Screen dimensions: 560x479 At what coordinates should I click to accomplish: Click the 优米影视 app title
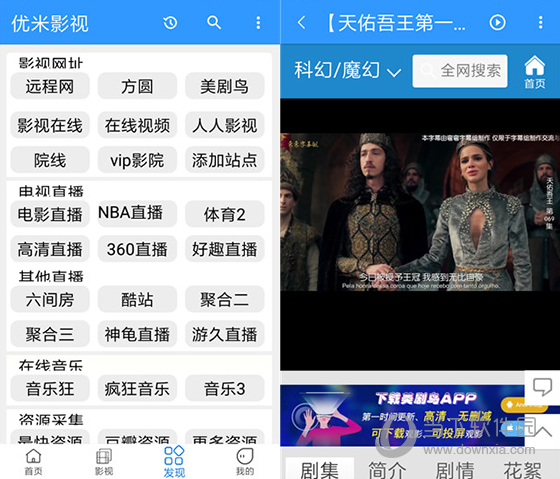click(50, 24)
